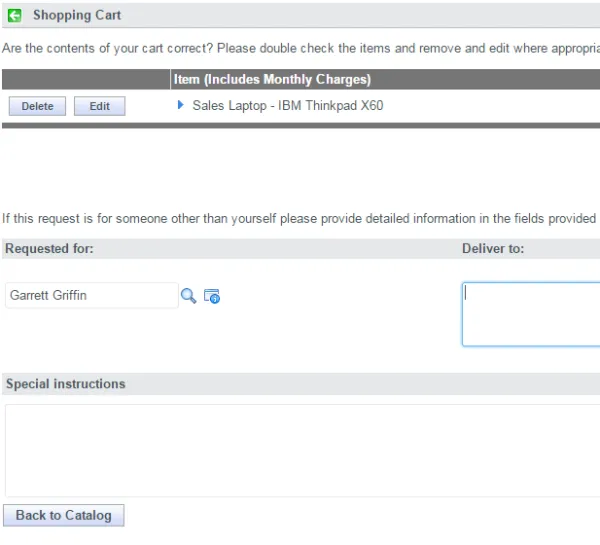
Task: Click the Special instructions section header
Action: point(66,384)
